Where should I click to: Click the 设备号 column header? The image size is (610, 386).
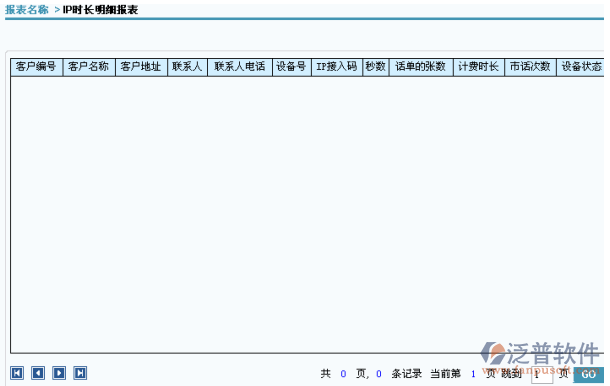tap(291, 67)
